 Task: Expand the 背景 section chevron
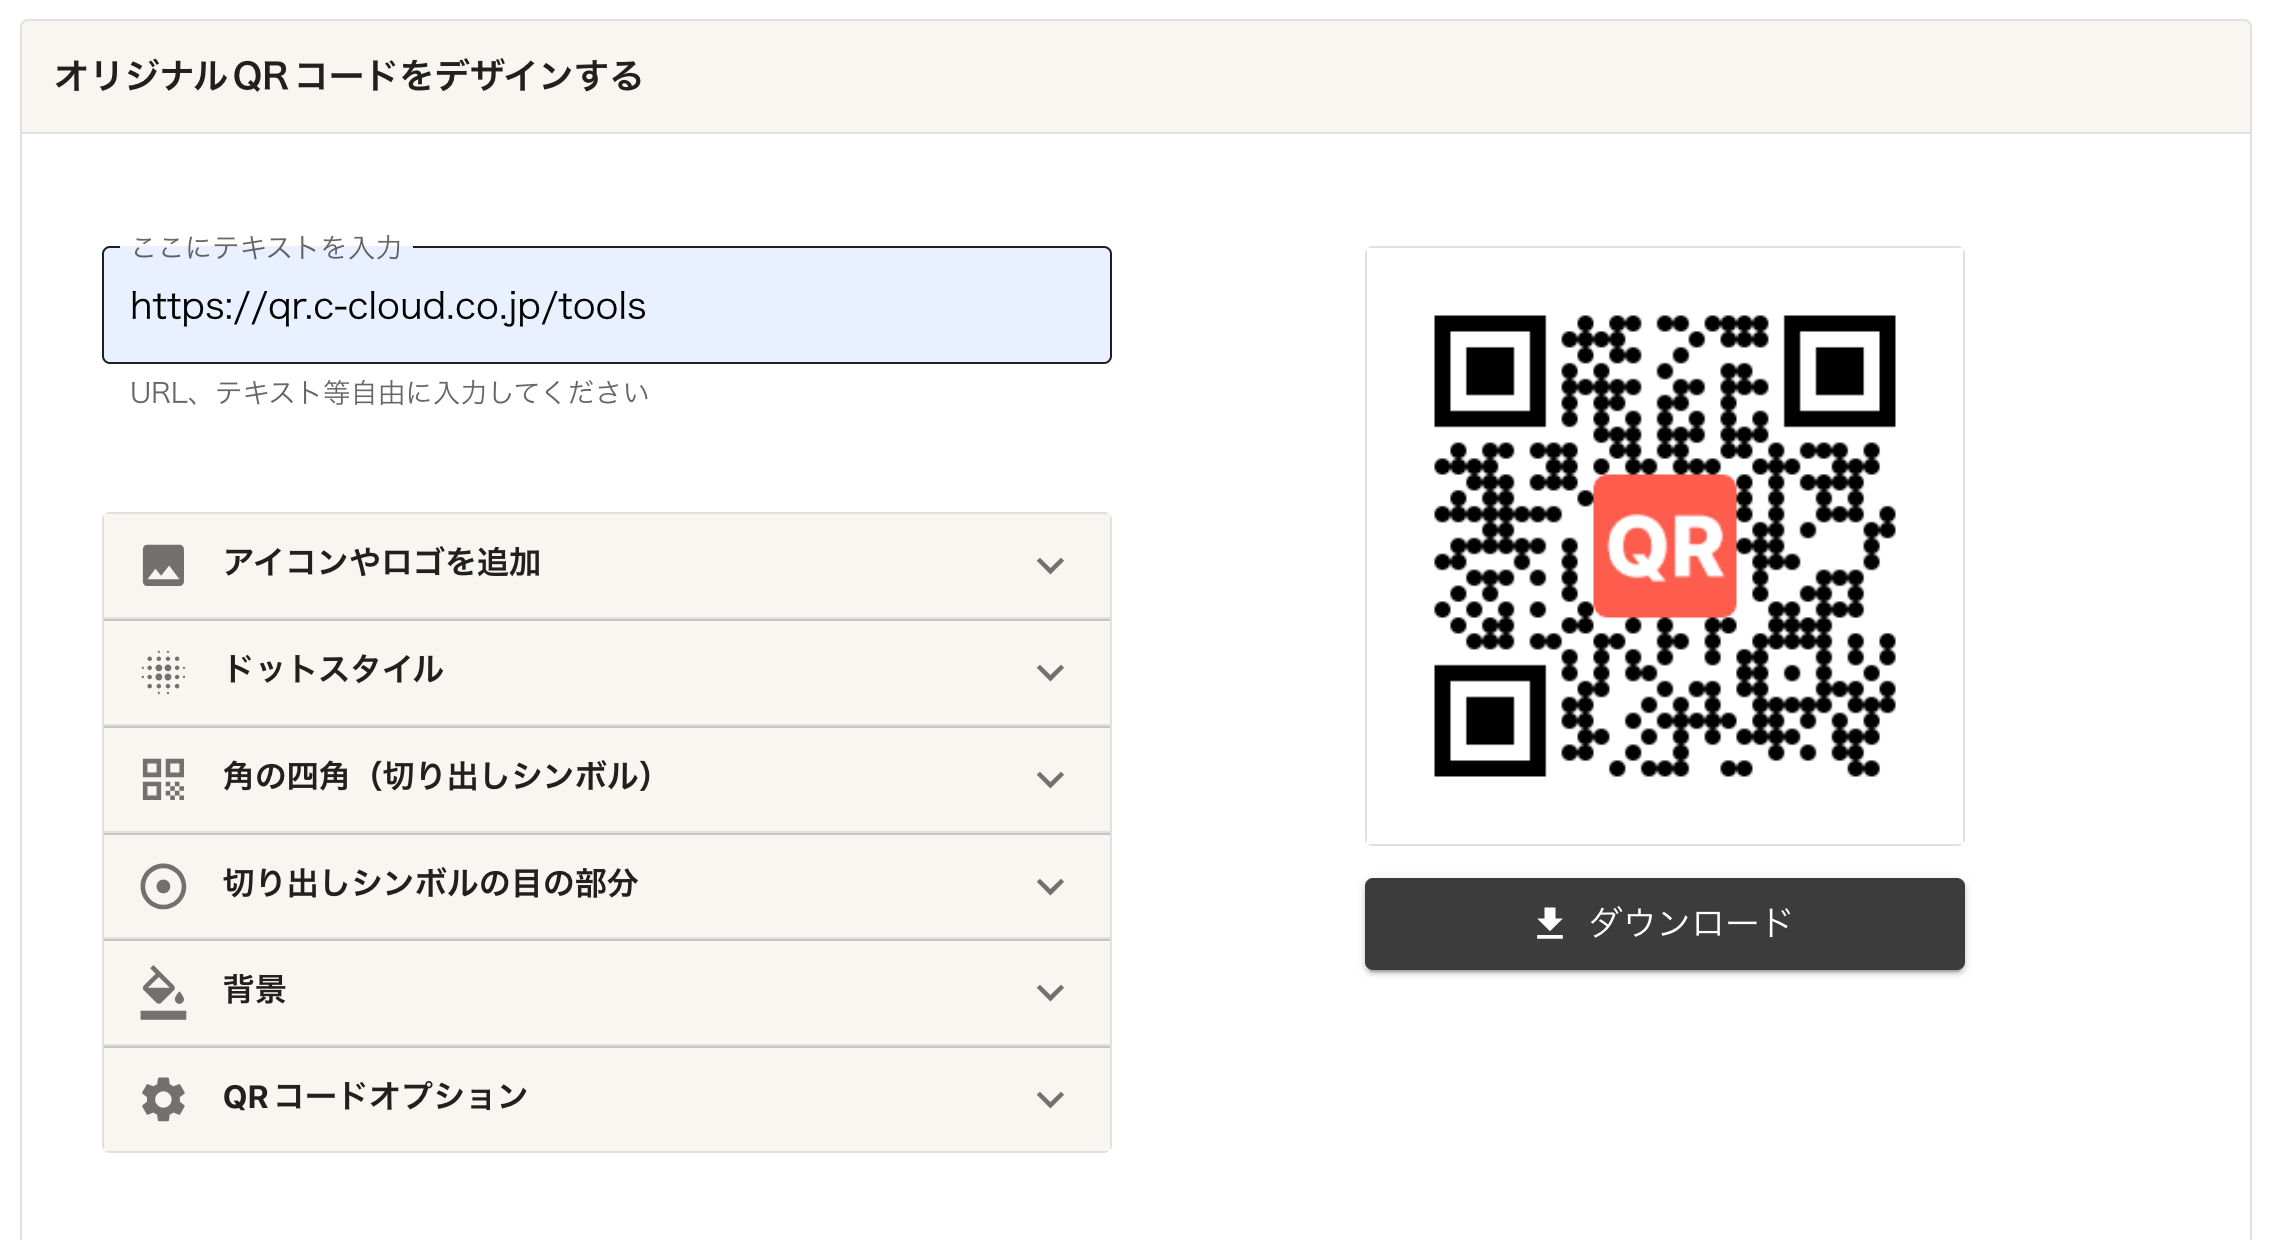pos(1050,992)
